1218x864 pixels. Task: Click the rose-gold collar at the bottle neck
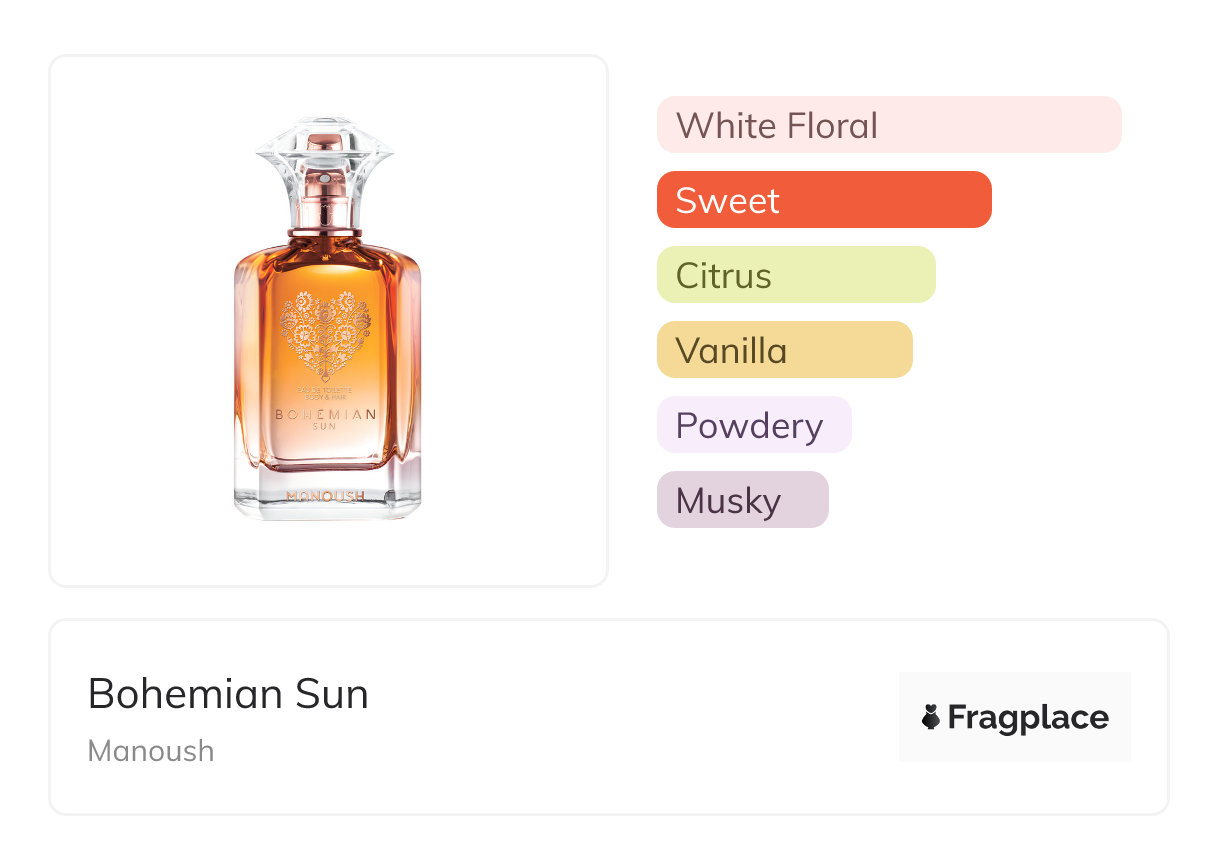click(x=326, y=234)
